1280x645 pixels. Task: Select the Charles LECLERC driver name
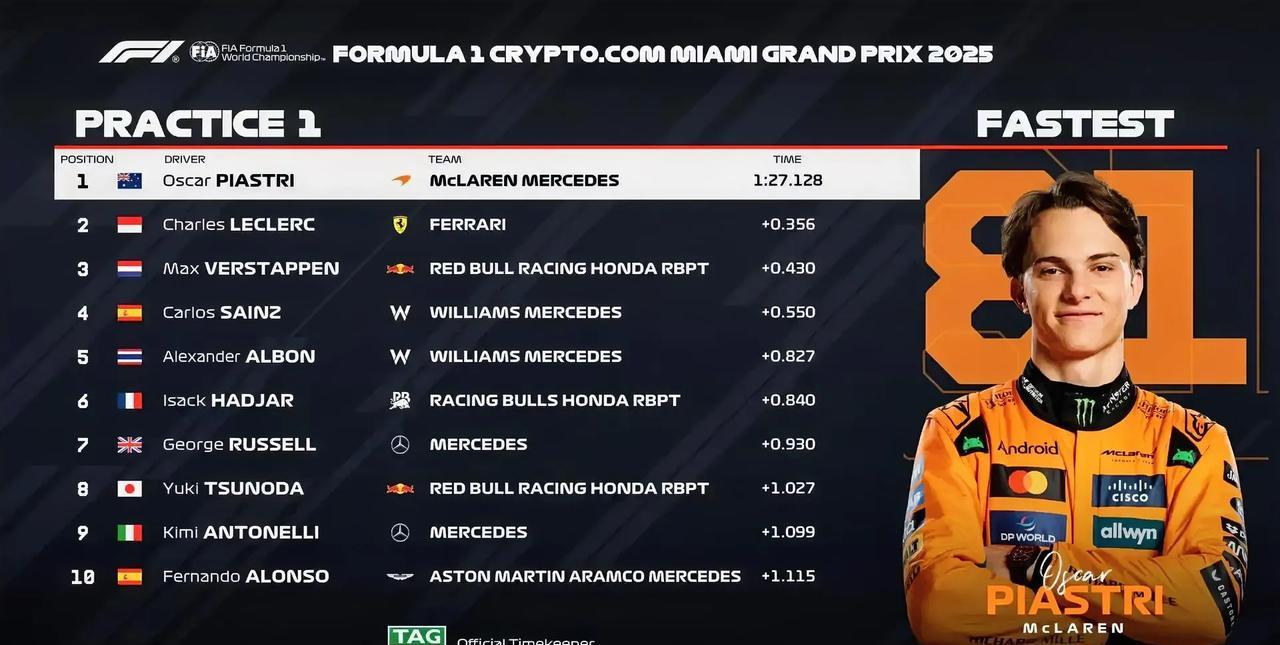(239, 224)
